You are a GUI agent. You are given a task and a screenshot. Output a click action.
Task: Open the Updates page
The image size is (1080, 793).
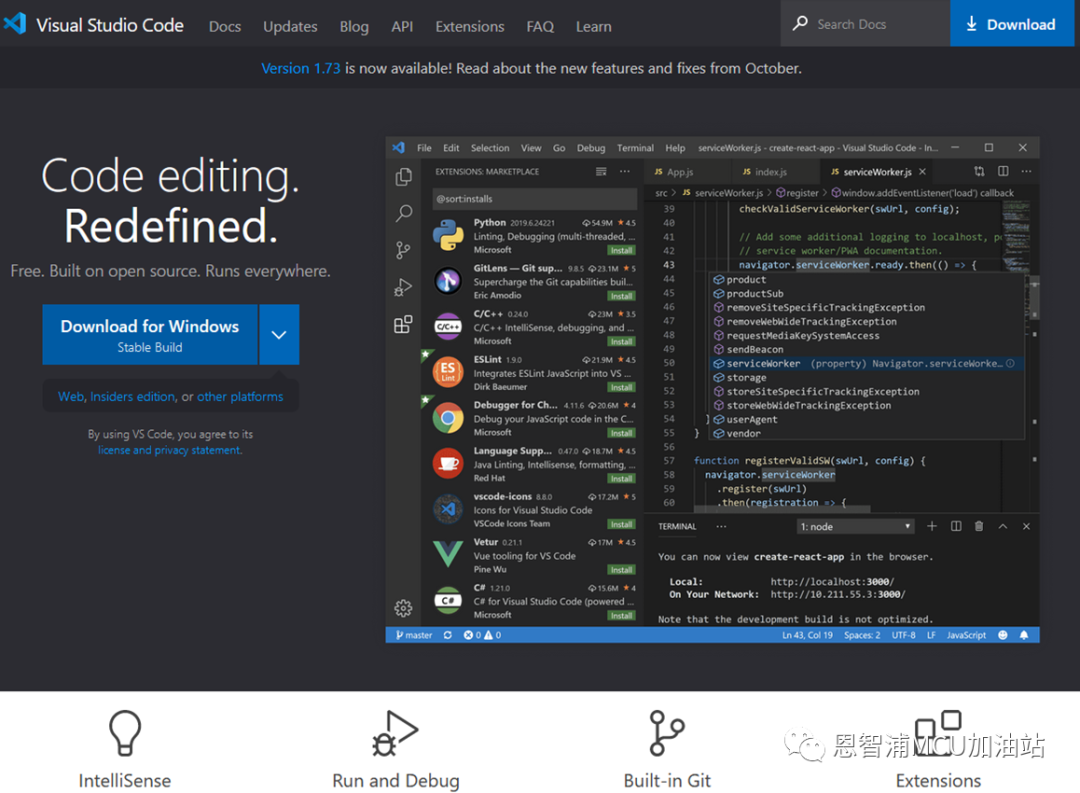[x=290, y=26]
